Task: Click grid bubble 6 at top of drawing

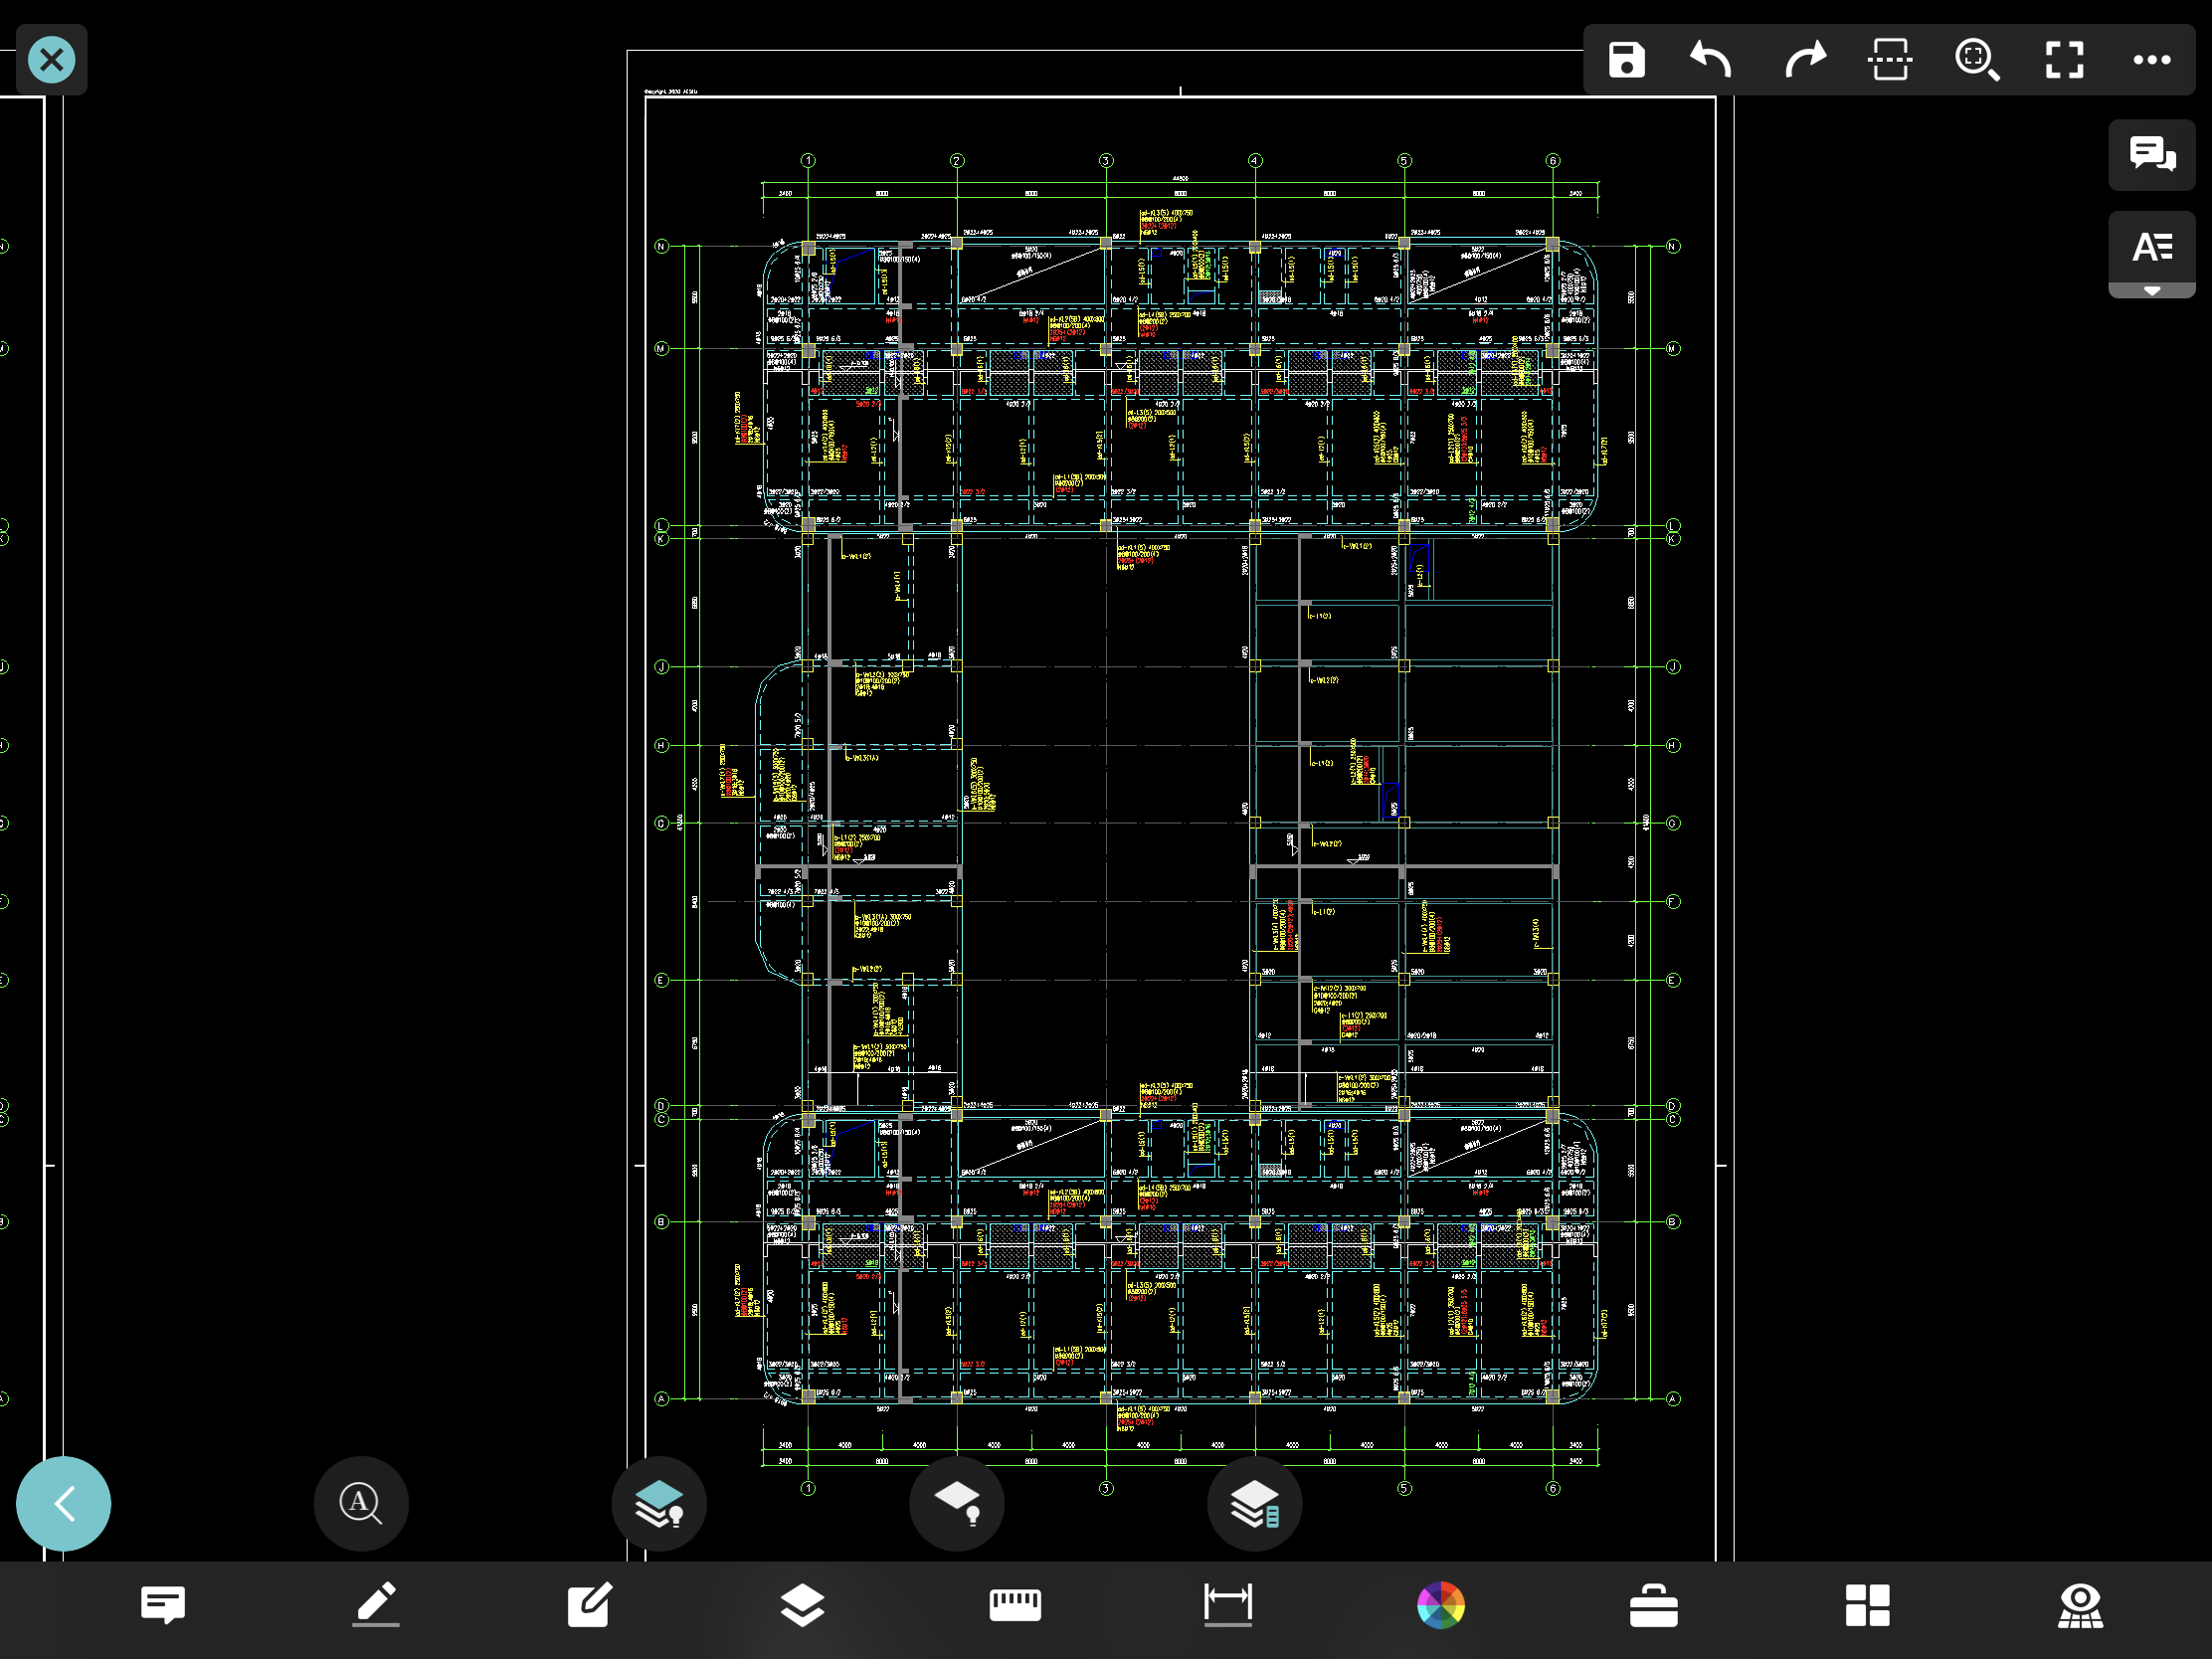Action: (x=1553, y=160)
